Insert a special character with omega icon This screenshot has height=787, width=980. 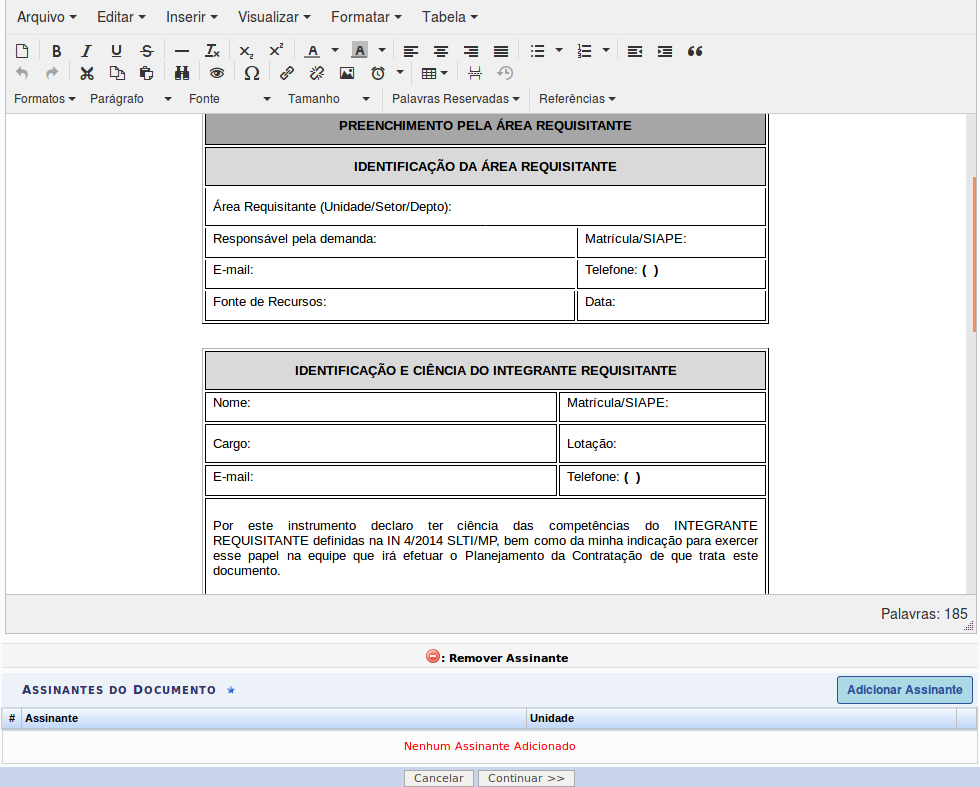tap(252, 73)
